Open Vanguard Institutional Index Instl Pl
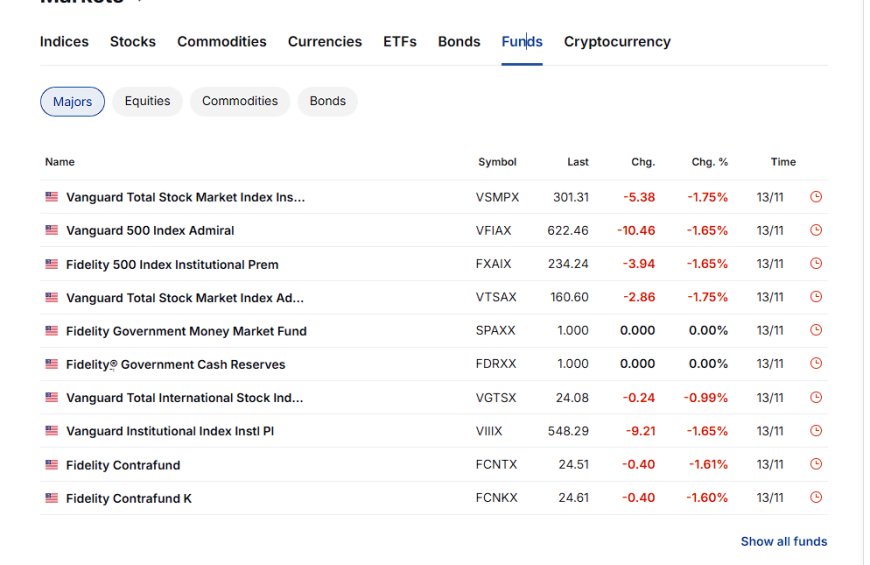Image resolution: width=870 pixels, height=565 pixels. tap(170, 431)
